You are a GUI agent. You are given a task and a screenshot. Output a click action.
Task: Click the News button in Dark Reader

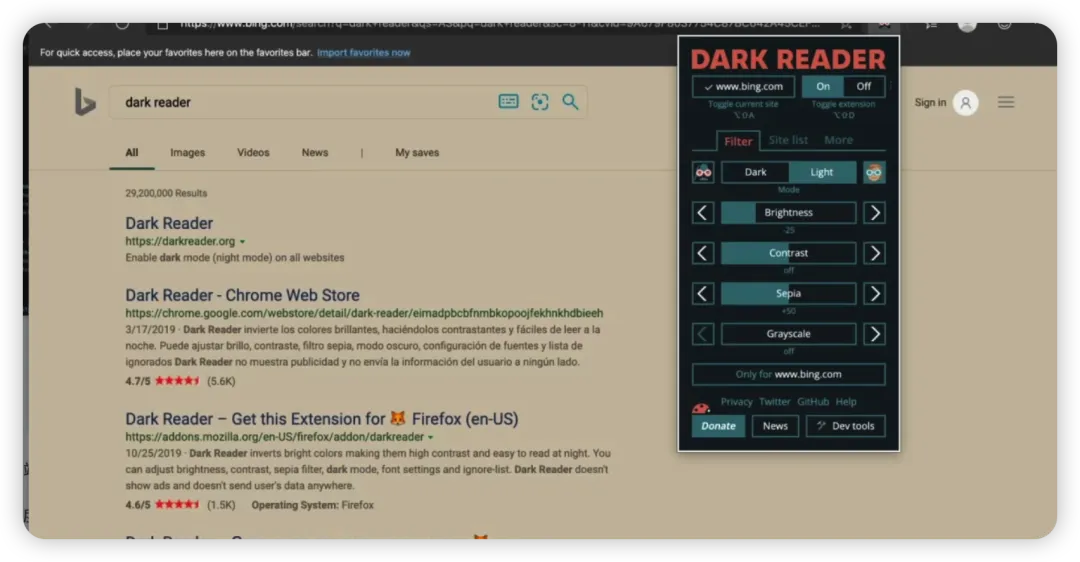pyautogui.click(x=775, y=426)
